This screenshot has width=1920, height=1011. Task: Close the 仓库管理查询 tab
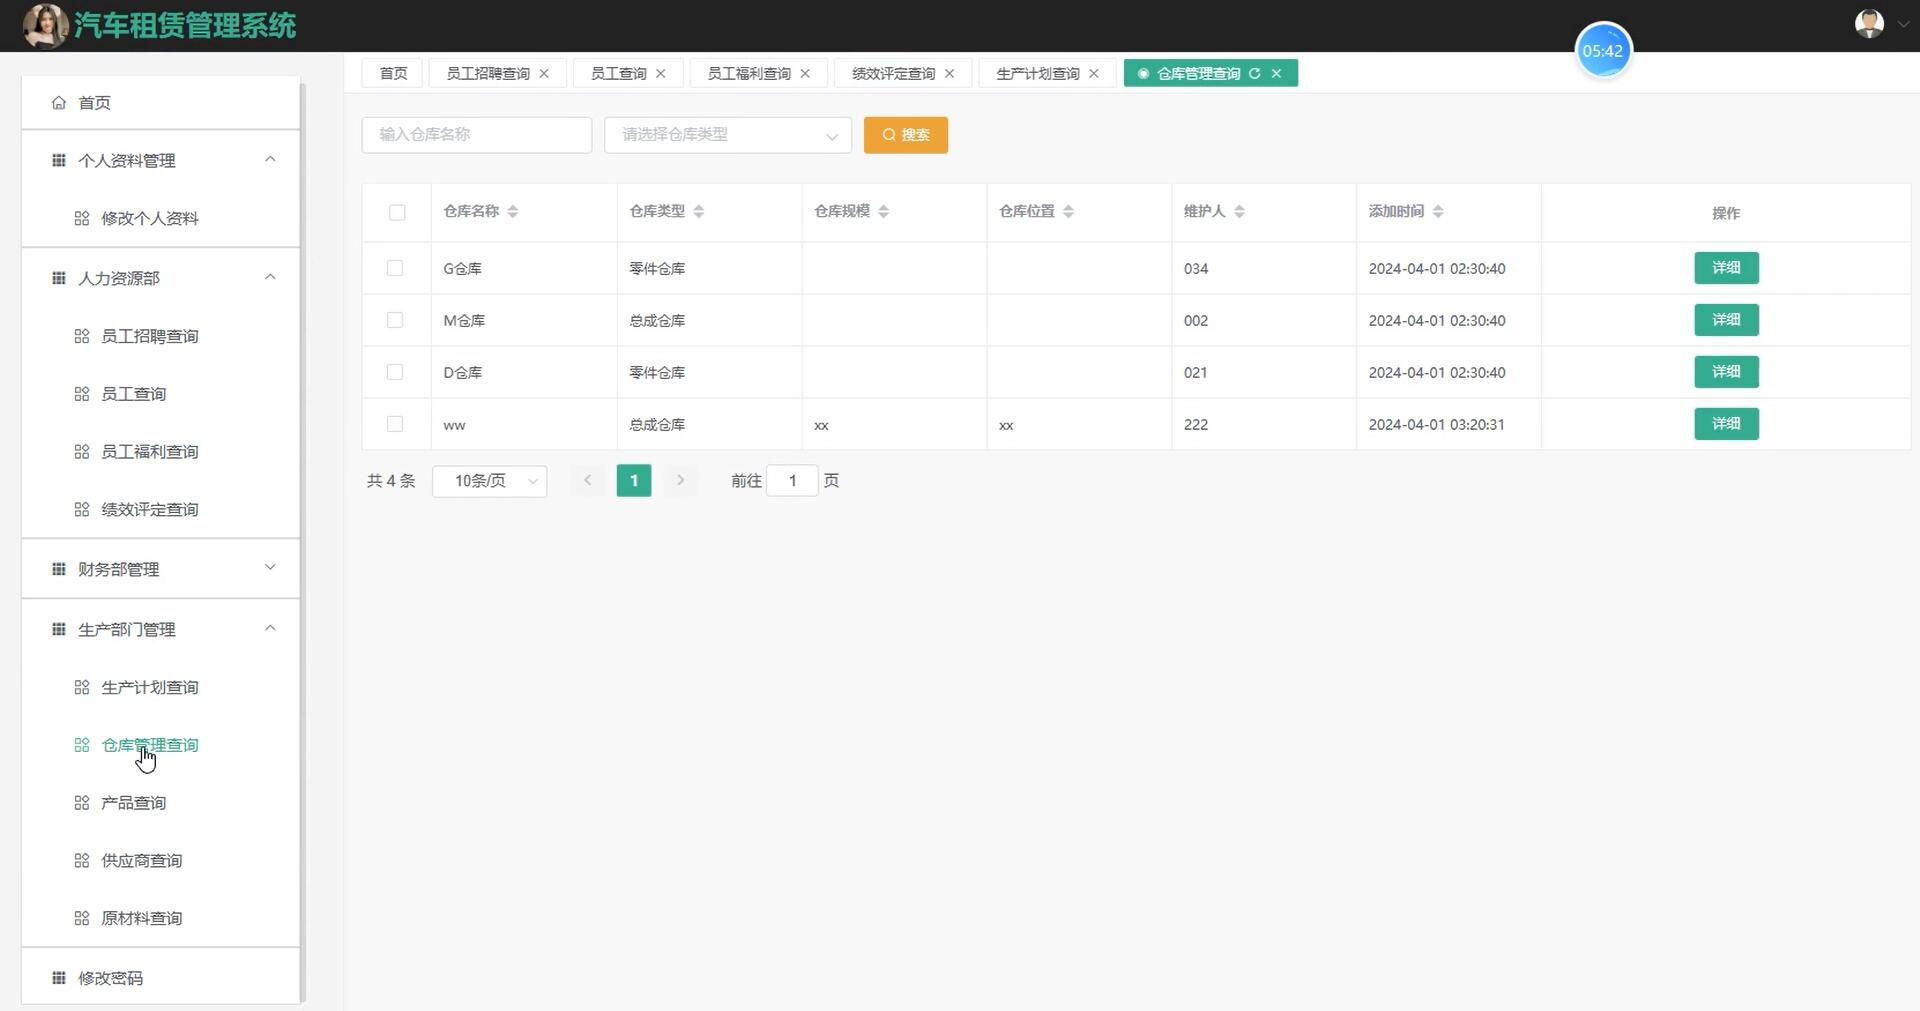(x=1276, y=73)
